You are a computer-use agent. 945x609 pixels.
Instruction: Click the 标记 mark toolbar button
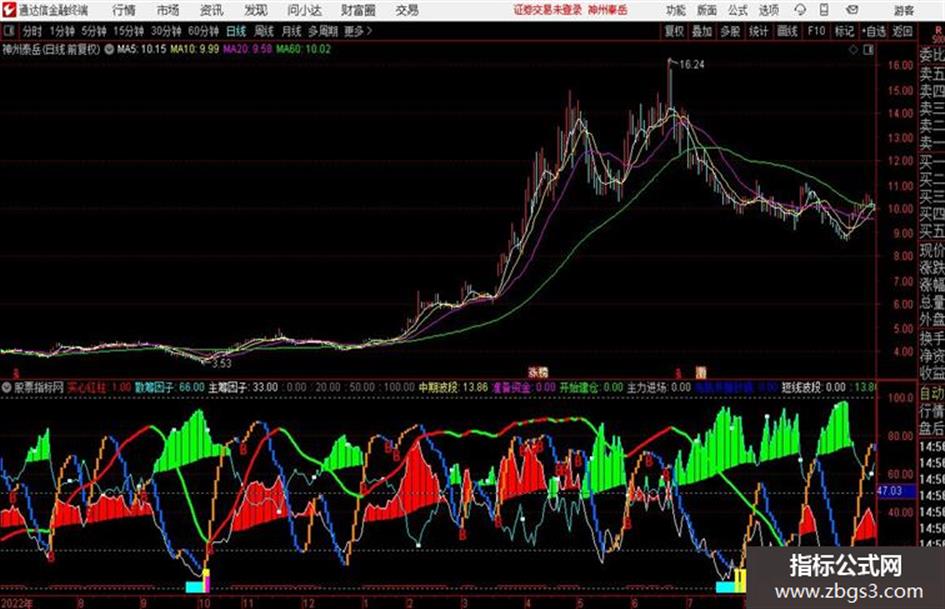(x=844, y=31)
